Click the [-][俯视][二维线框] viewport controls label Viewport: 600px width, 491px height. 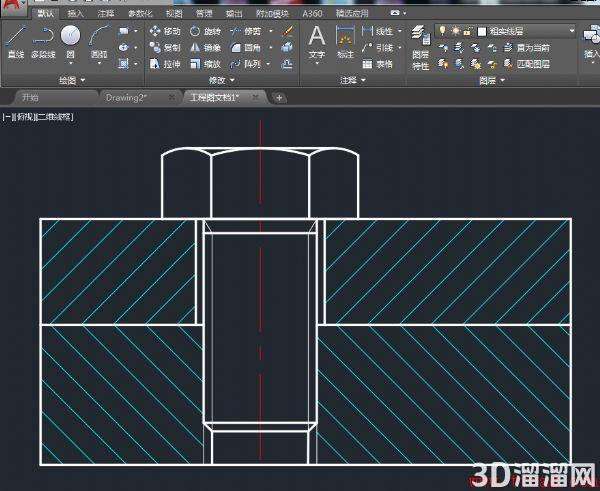38,117
